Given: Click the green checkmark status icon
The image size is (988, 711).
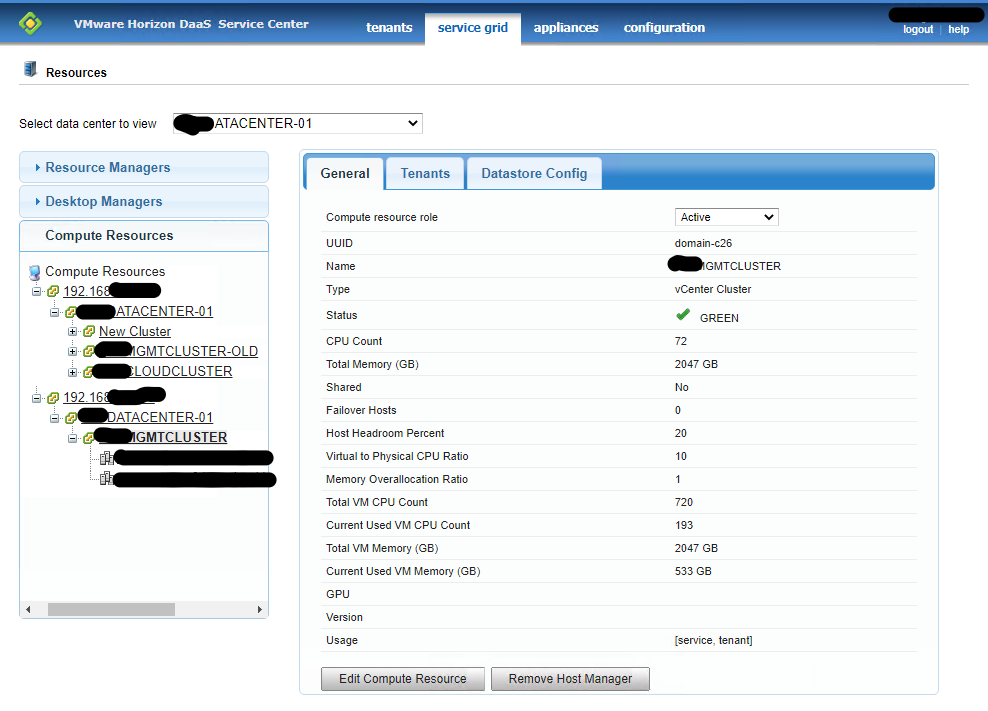Looking at the screenshot, I should (x=682, y=315).
